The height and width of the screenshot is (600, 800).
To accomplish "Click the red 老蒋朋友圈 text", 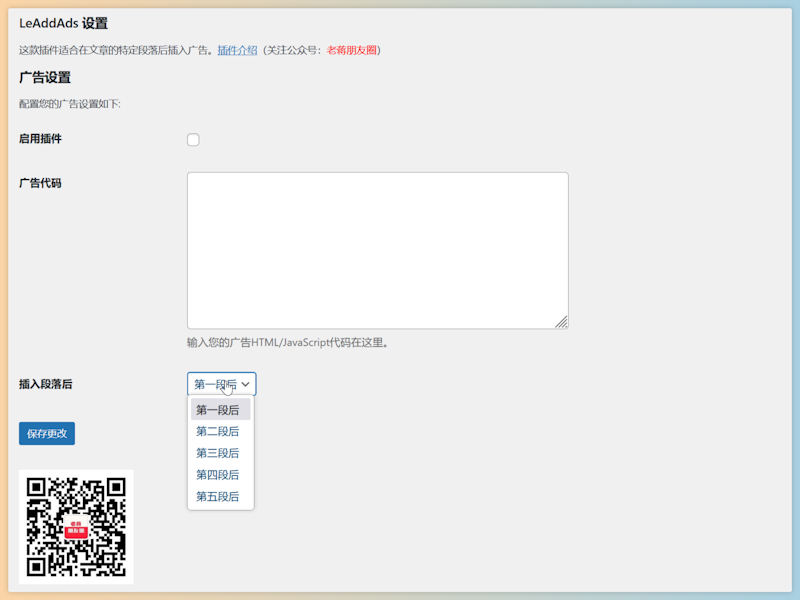I will click(x=351, y=50).
